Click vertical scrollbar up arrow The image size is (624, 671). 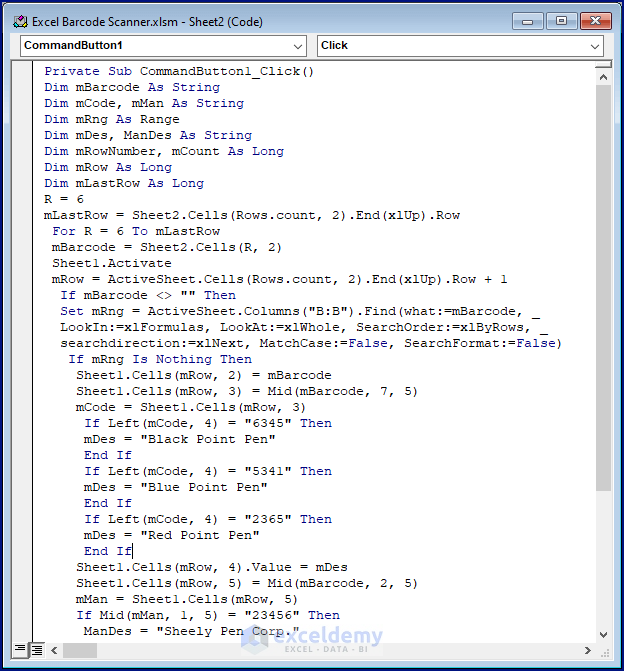click(603, 77)
